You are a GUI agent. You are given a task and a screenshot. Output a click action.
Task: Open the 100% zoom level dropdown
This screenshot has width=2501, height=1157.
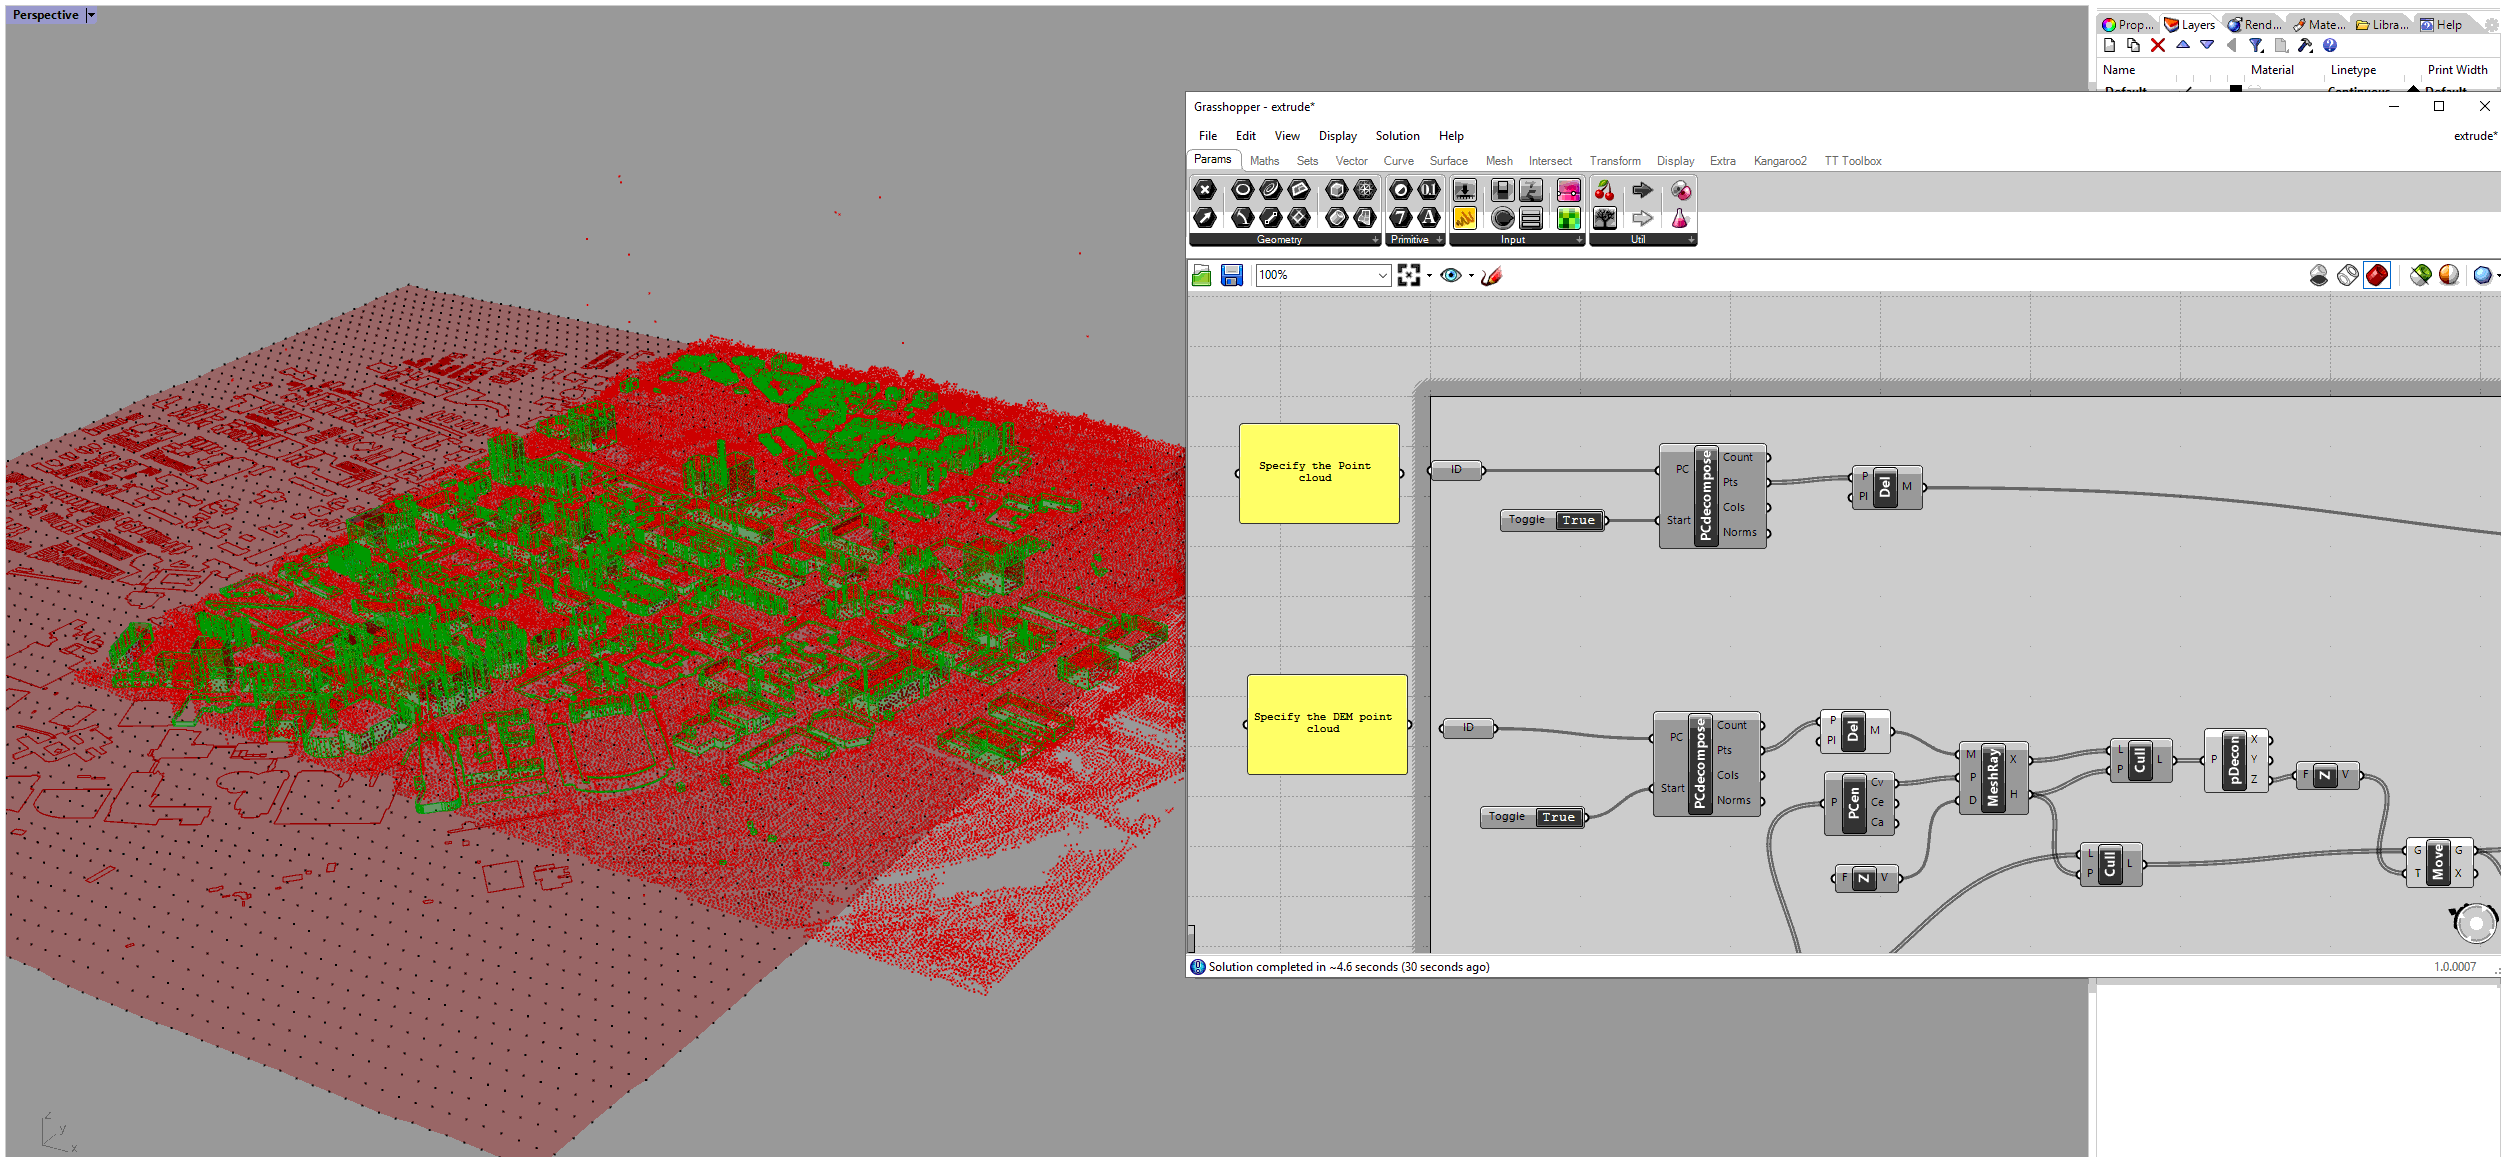coord(1382,275)
